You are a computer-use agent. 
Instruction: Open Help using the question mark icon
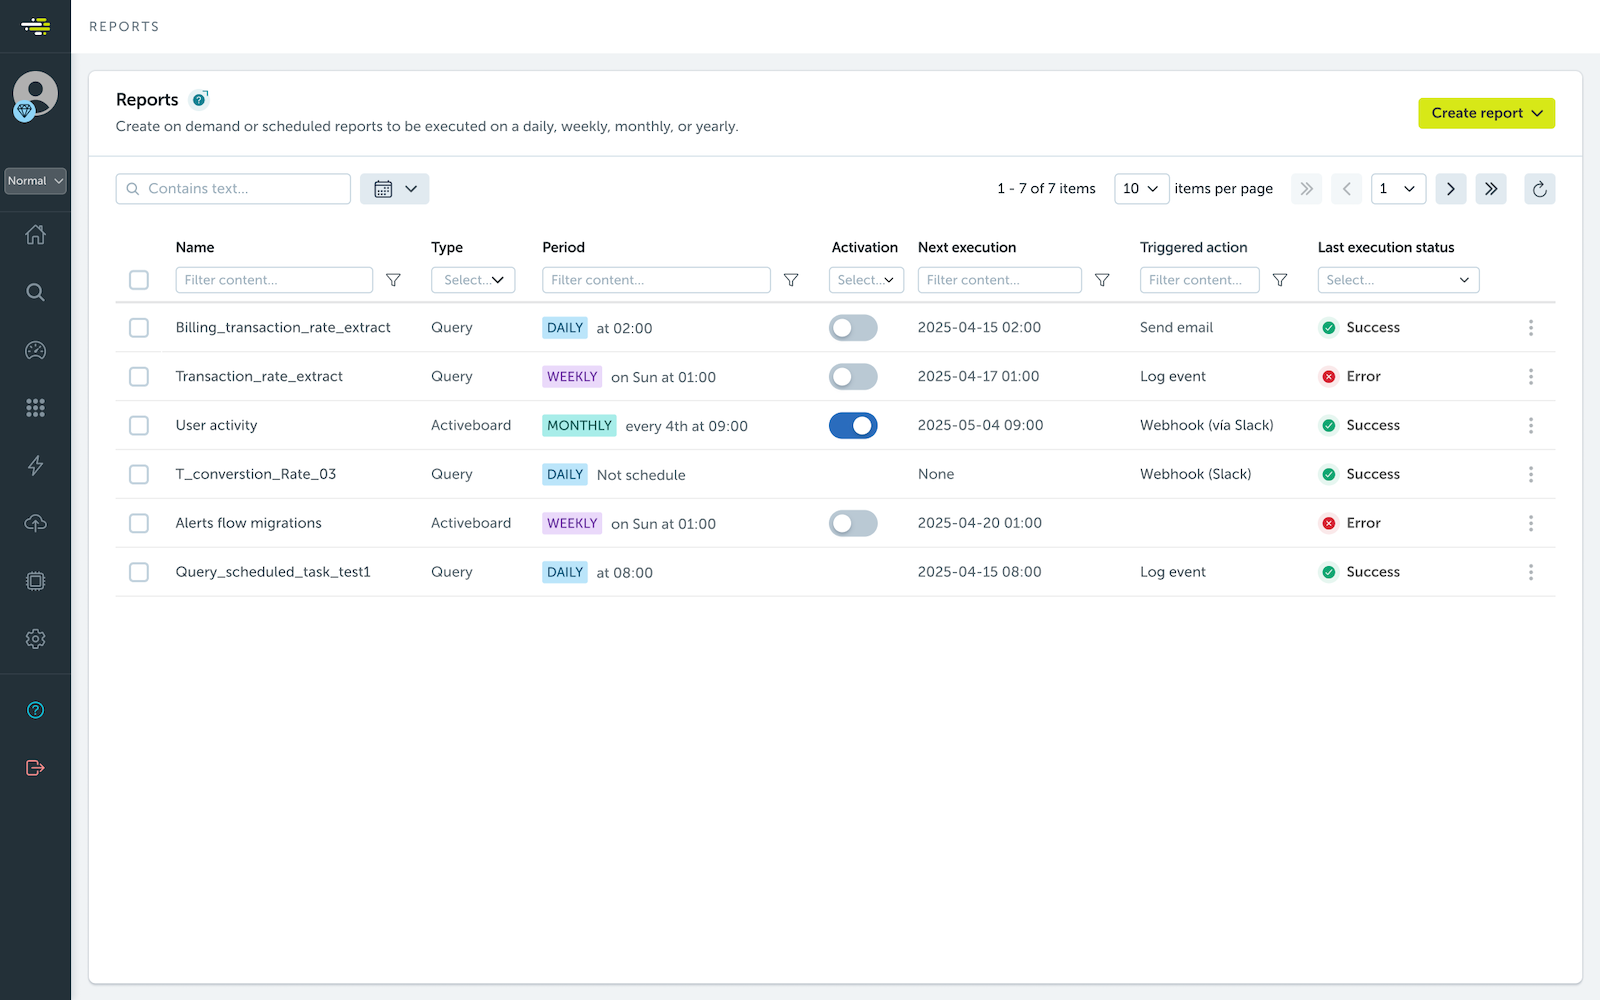coord(35,709)
